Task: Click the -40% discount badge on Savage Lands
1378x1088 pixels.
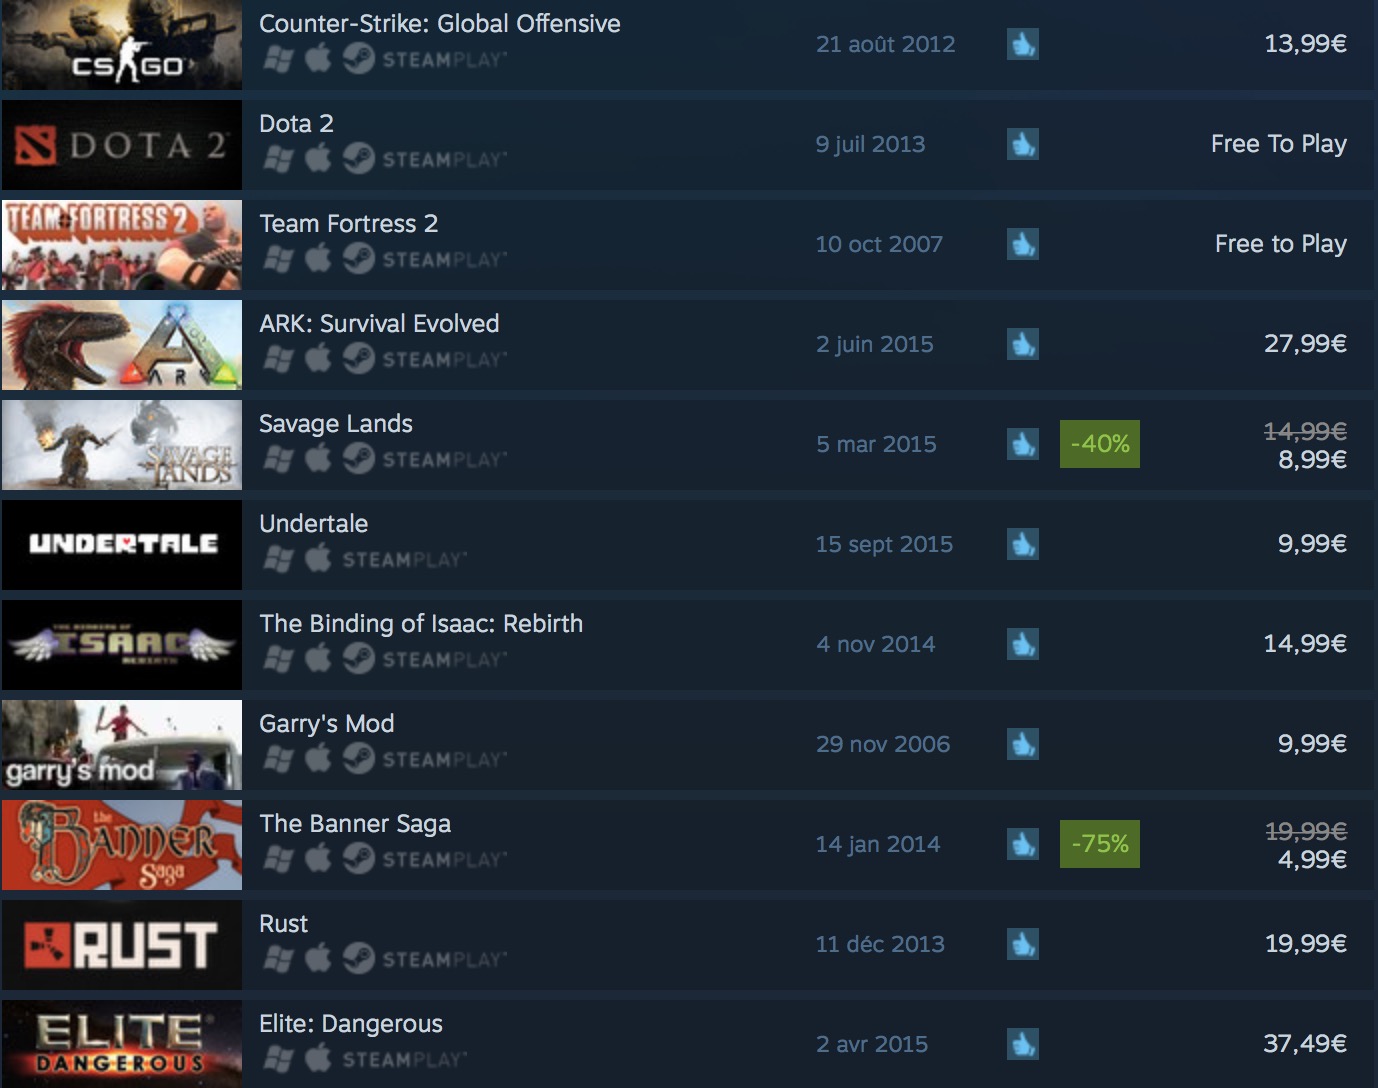Action: pos(1100,444)
